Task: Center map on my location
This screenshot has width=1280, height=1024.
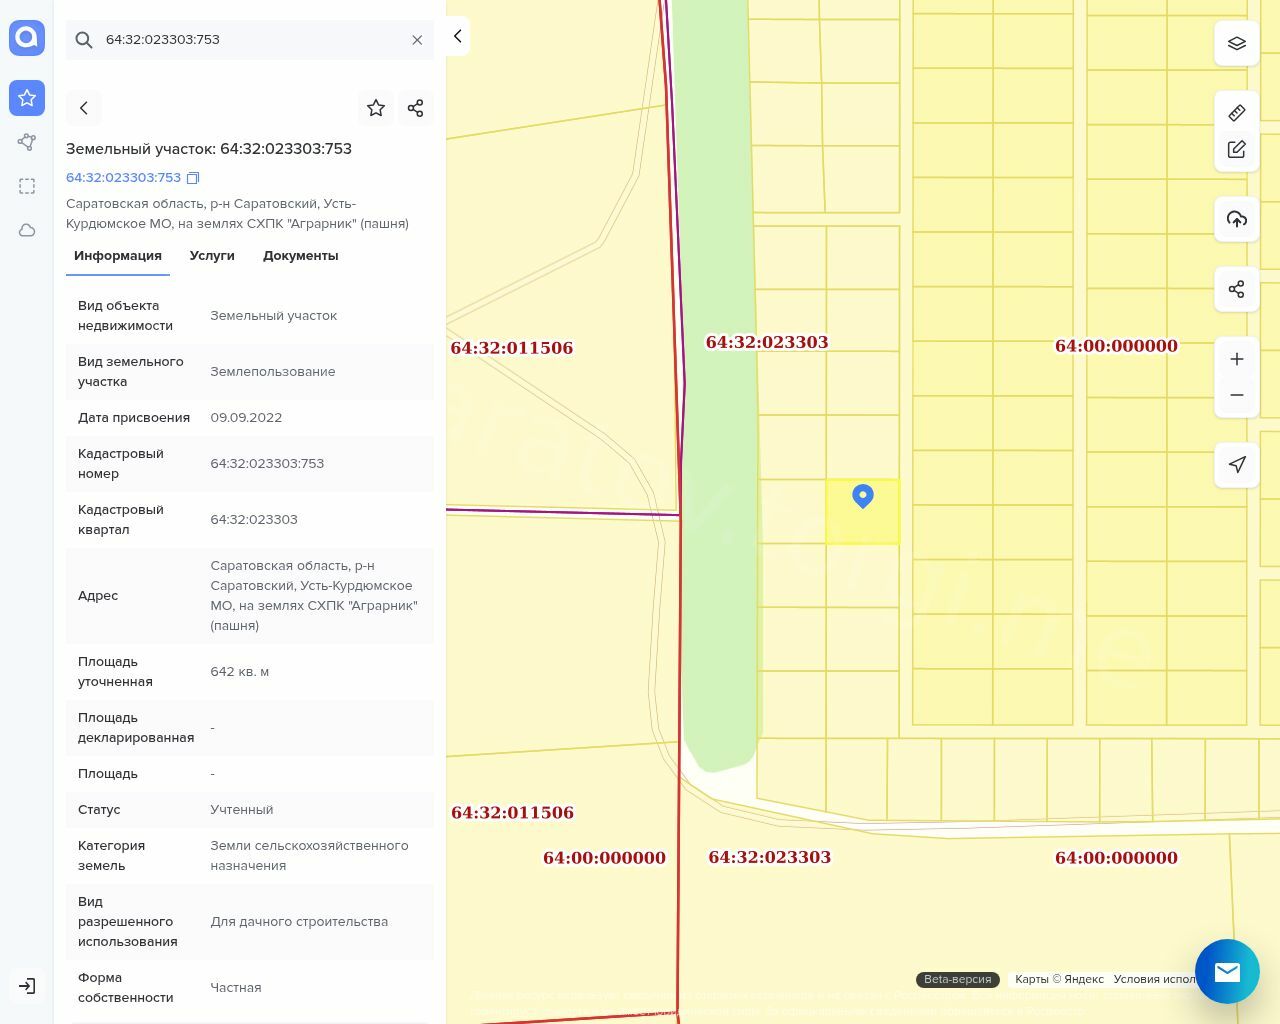Action: [1237, 464]
